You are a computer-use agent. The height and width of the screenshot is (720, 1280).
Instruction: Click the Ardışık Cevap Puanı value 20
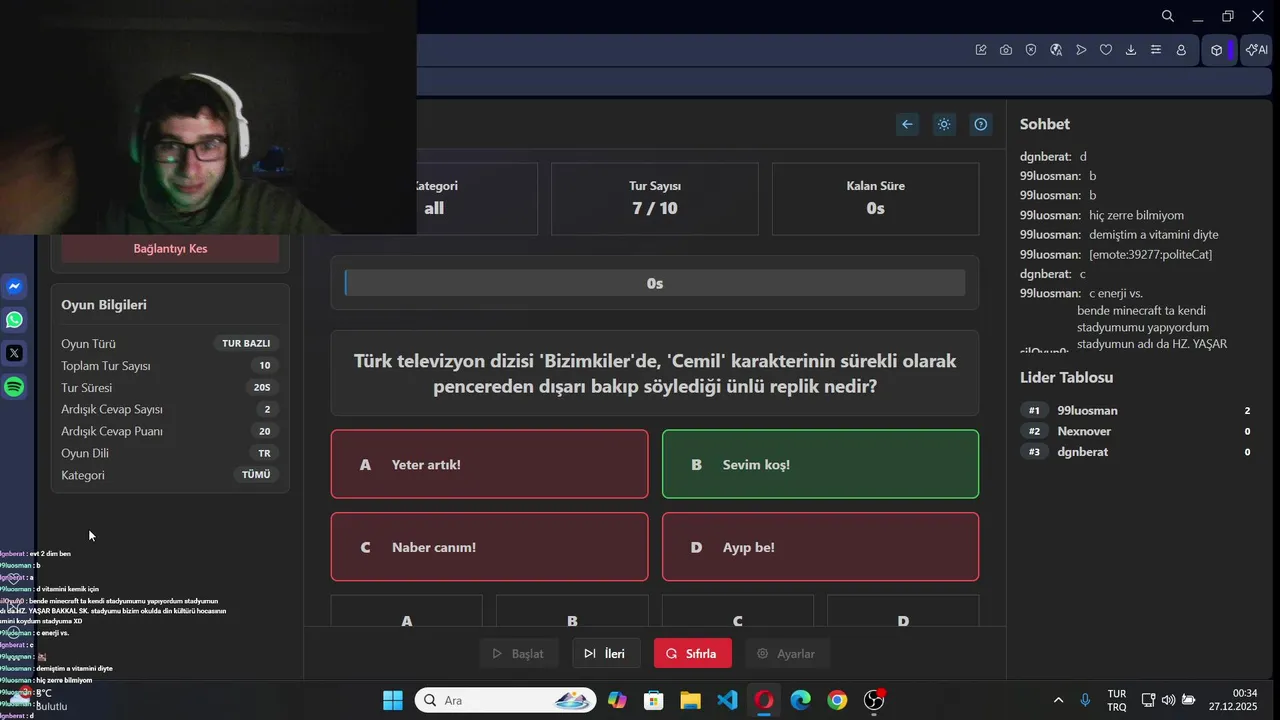265,431
